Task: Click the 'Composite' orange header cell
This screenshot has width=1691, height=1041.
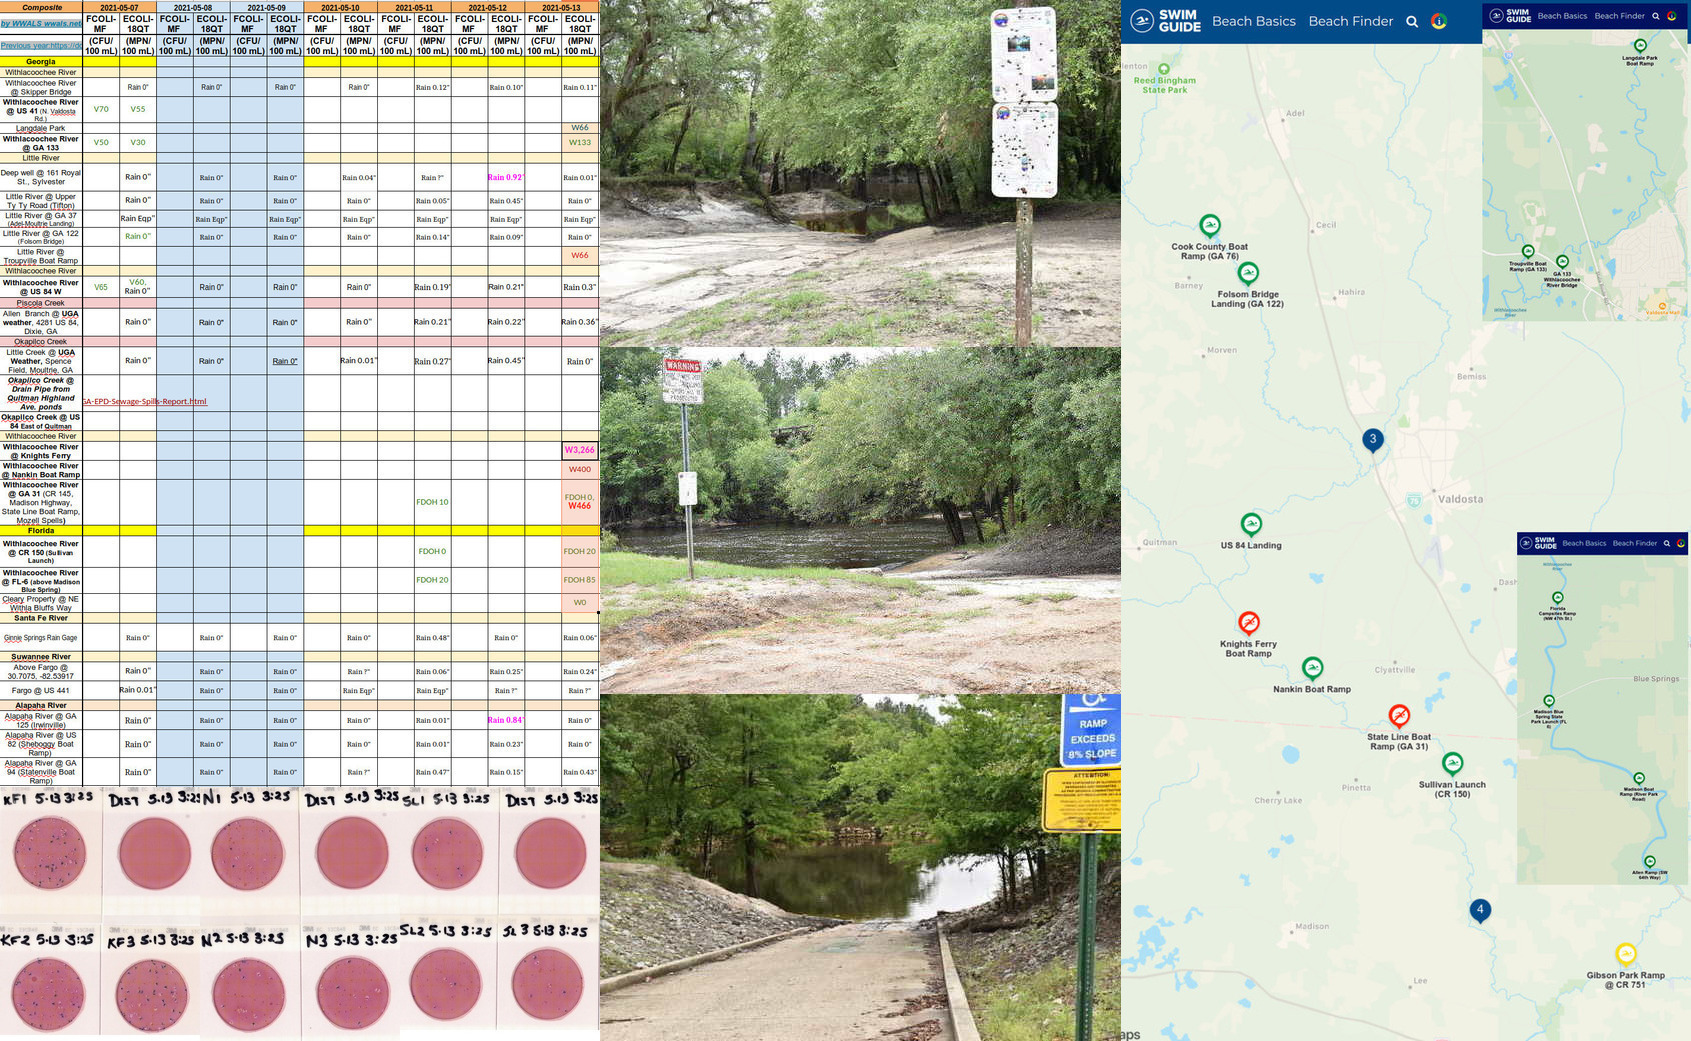Action: tap(41, 7)
